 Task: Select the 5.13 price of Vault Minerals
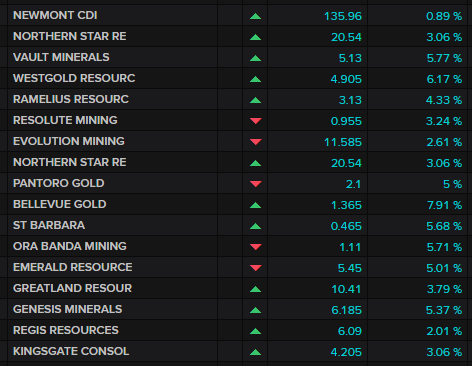(350, 58)
